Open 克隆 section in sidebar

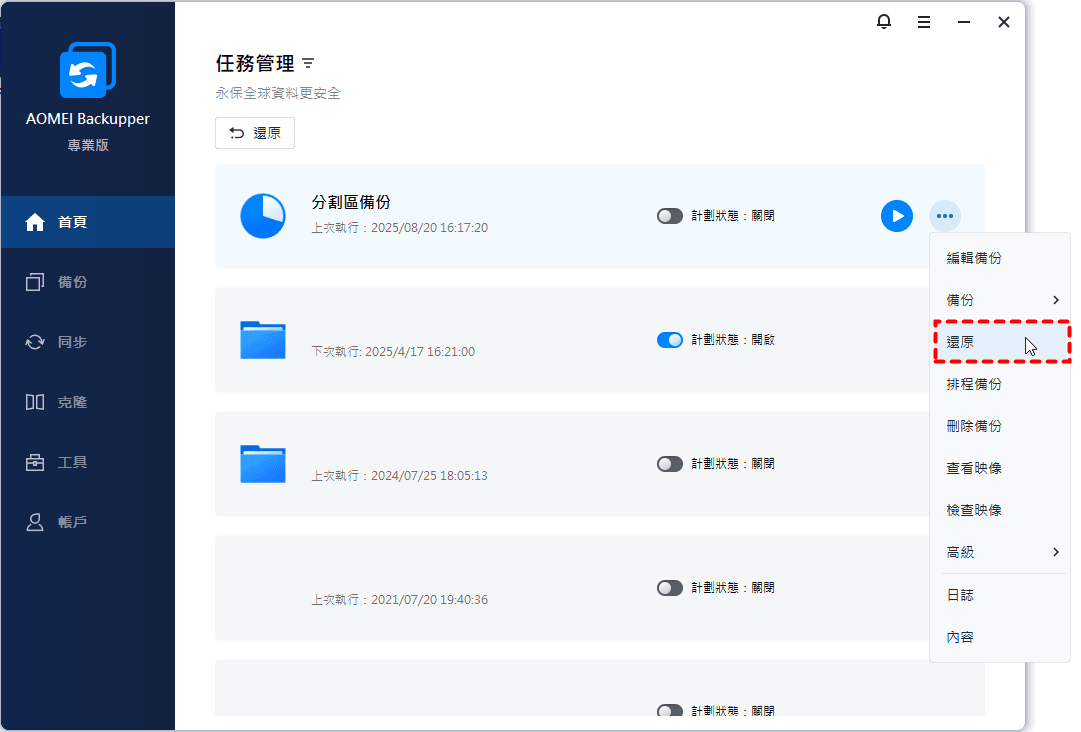pos(88,402)
